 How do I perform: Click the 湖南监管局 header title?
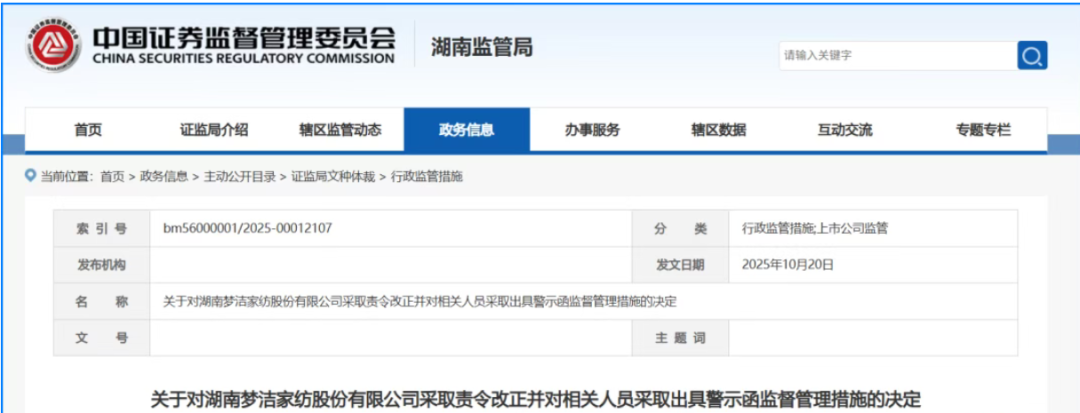(481, 47)
